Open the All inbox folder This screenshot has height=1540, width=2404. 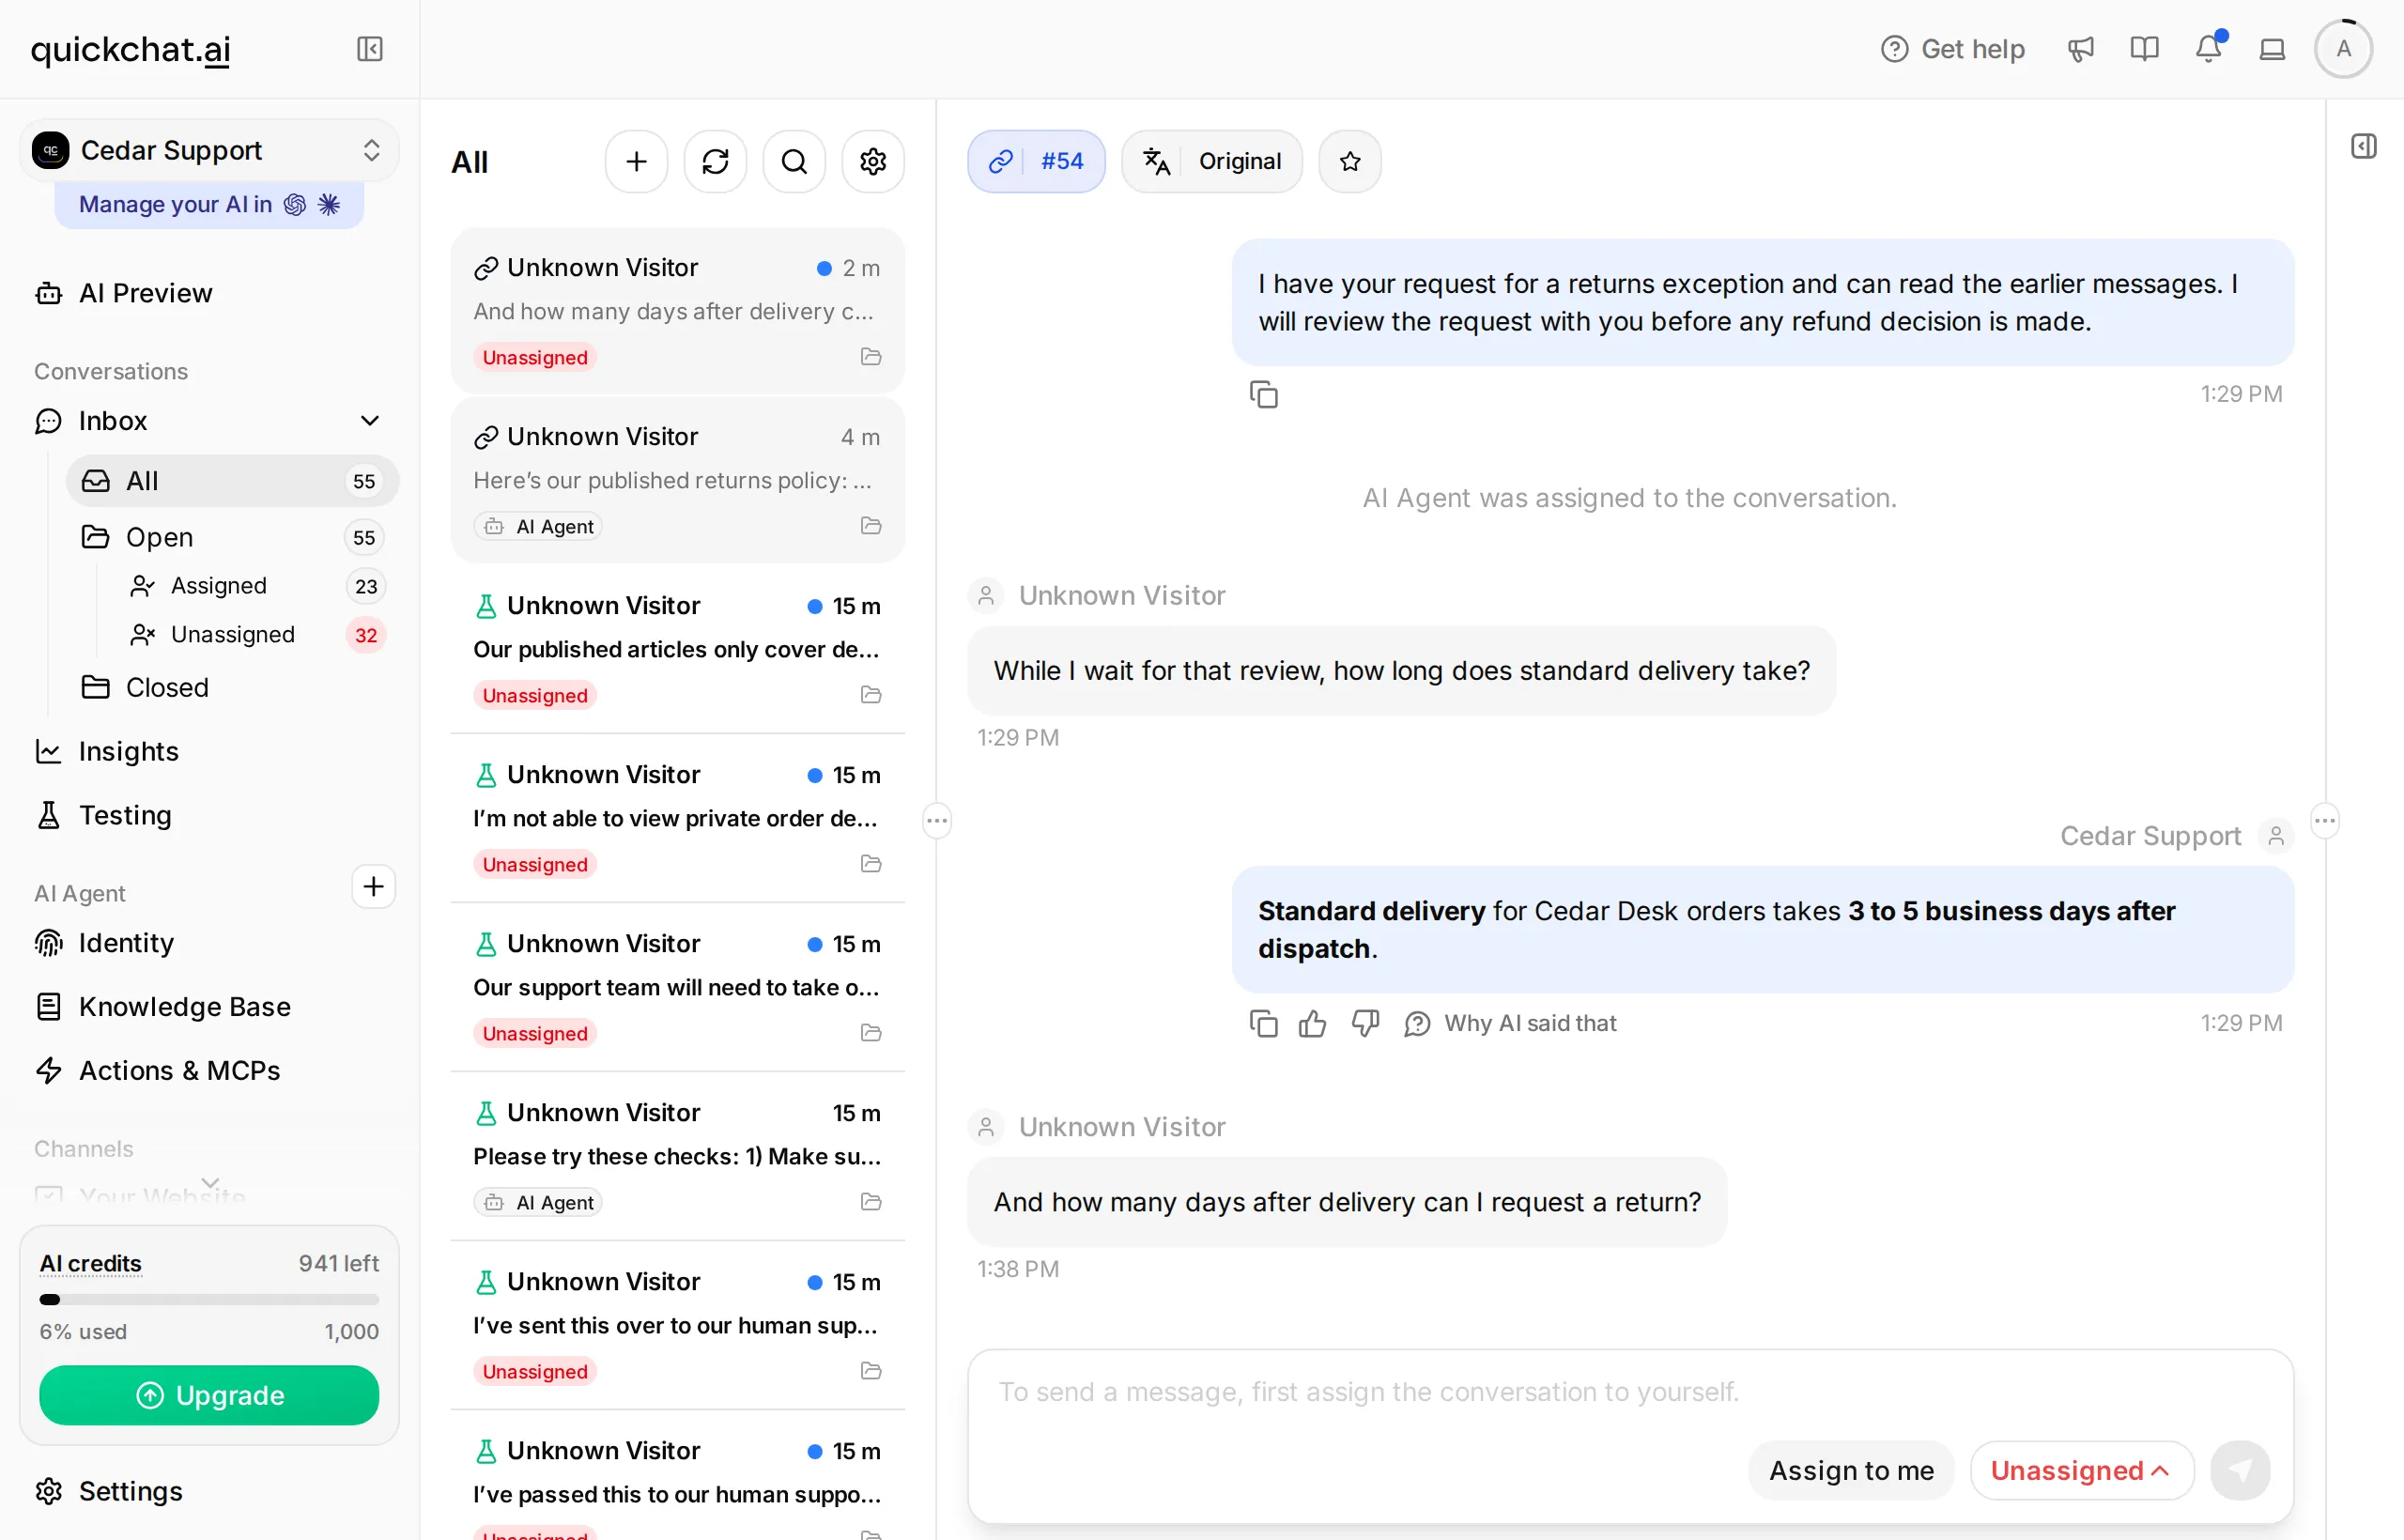pos(232,481)
